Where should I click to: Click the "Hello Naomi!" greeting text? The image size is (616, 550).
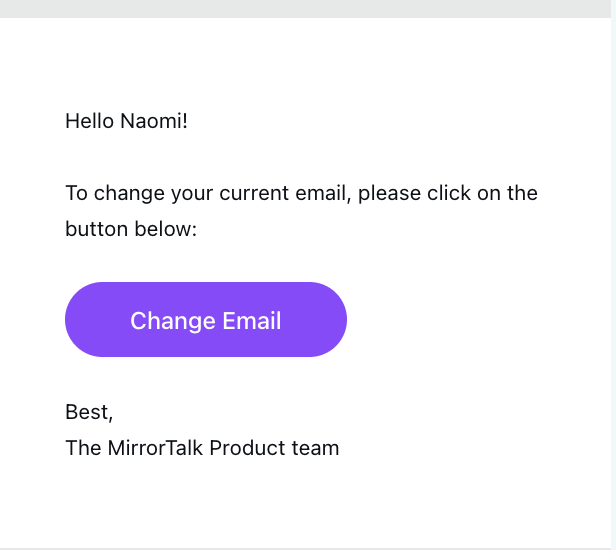pyautogui.click(x=126, y=122)
